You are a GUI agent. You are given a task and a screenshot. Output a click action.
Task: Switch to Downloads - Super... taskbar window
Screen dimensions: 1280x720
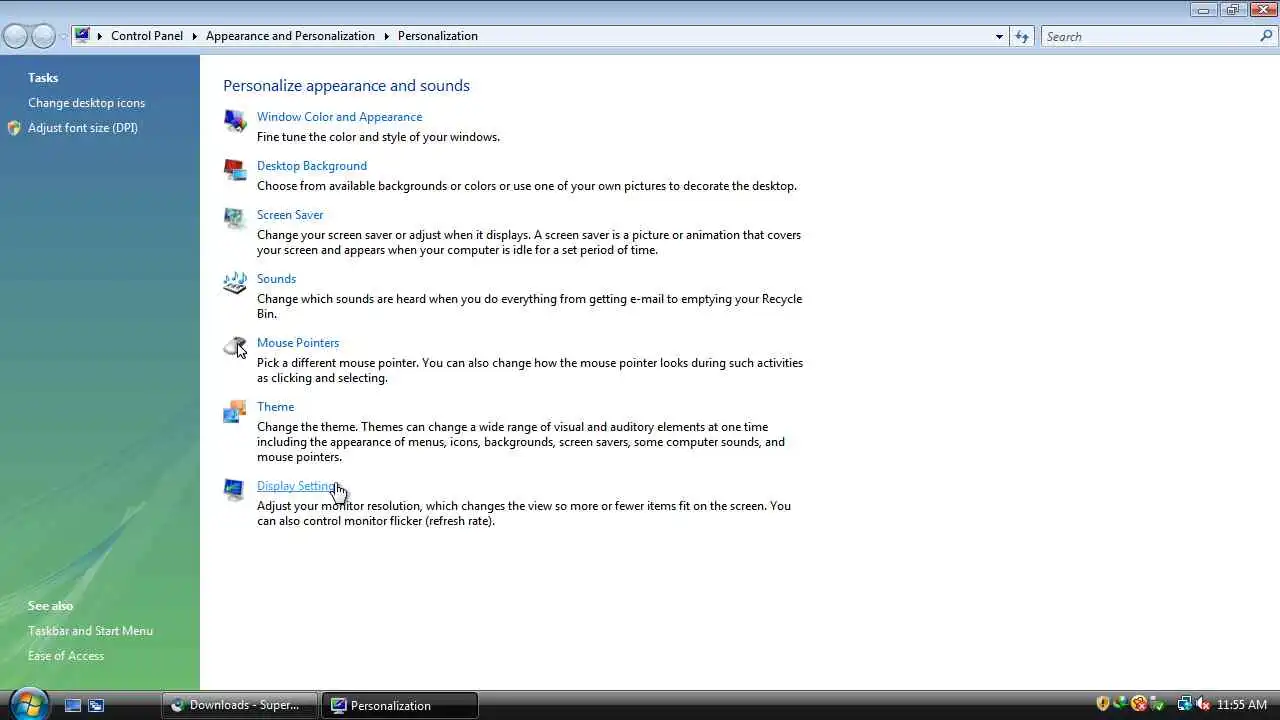(240, 705)
